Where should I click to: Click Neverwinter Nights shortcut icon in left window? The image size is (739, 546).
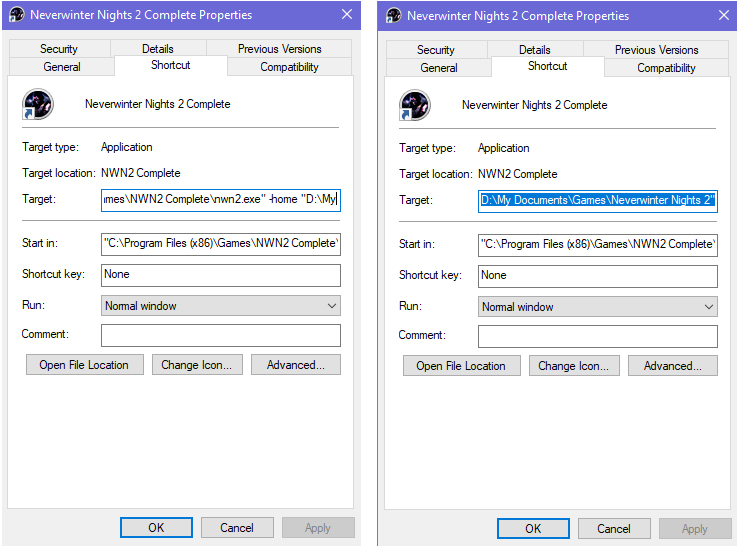(38, 104)
